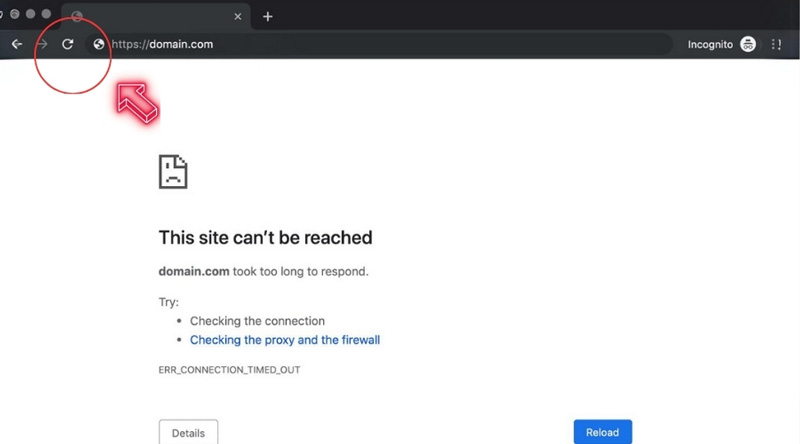Click the ERR_CONNECTION_TIMED_OUT error code

tap(229, 370)
